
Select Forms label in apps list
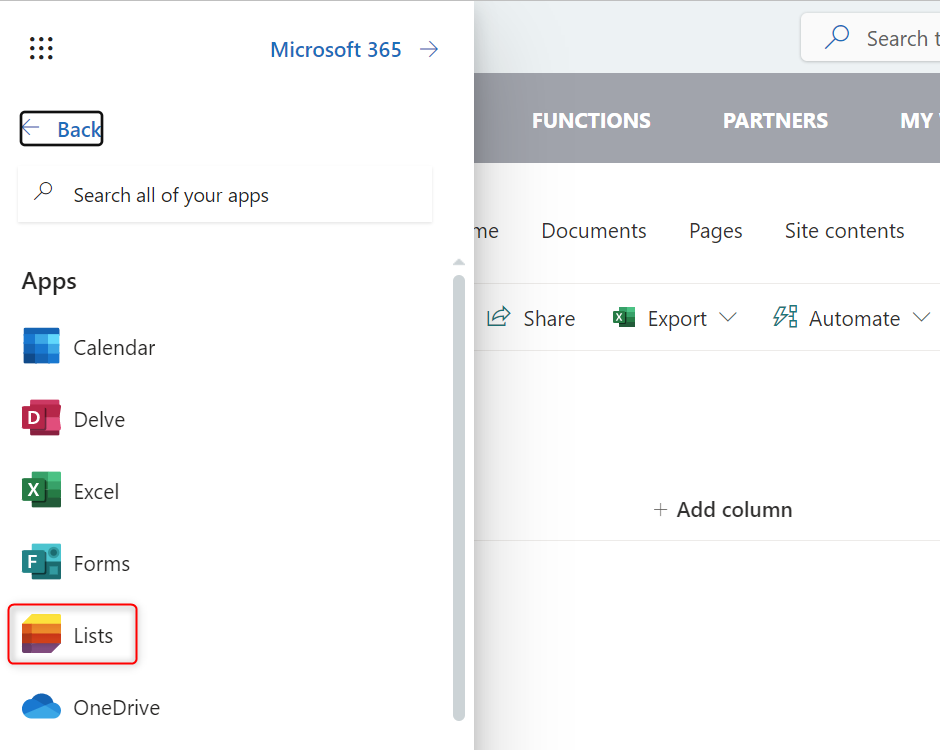(x=101, y=564)
